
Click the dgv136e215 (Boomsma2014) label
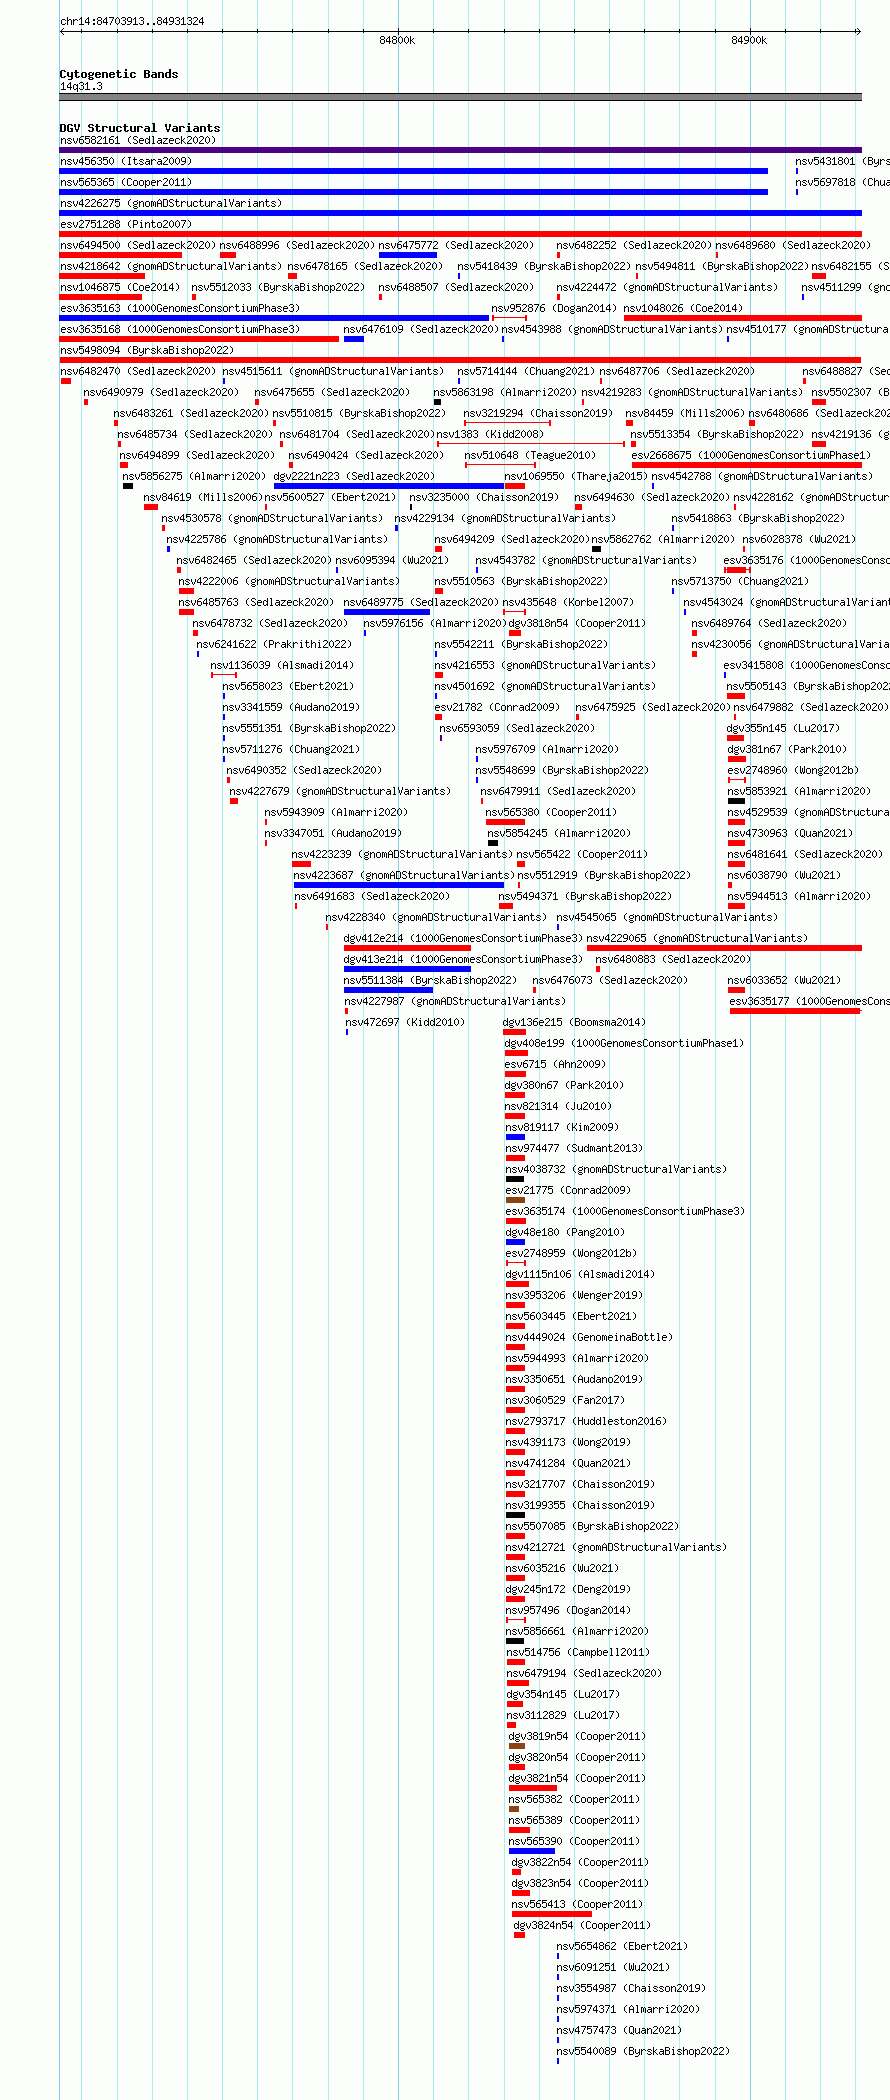pos(574,1022)
